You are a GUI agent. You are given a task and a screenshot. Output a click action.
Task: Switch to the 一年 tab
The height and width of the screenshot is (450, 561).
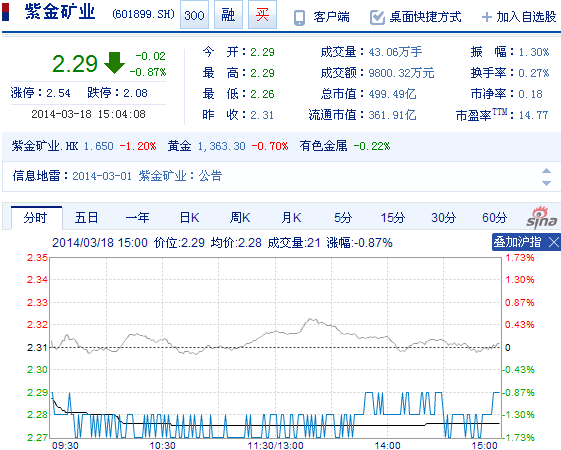(x=138, y=217)
